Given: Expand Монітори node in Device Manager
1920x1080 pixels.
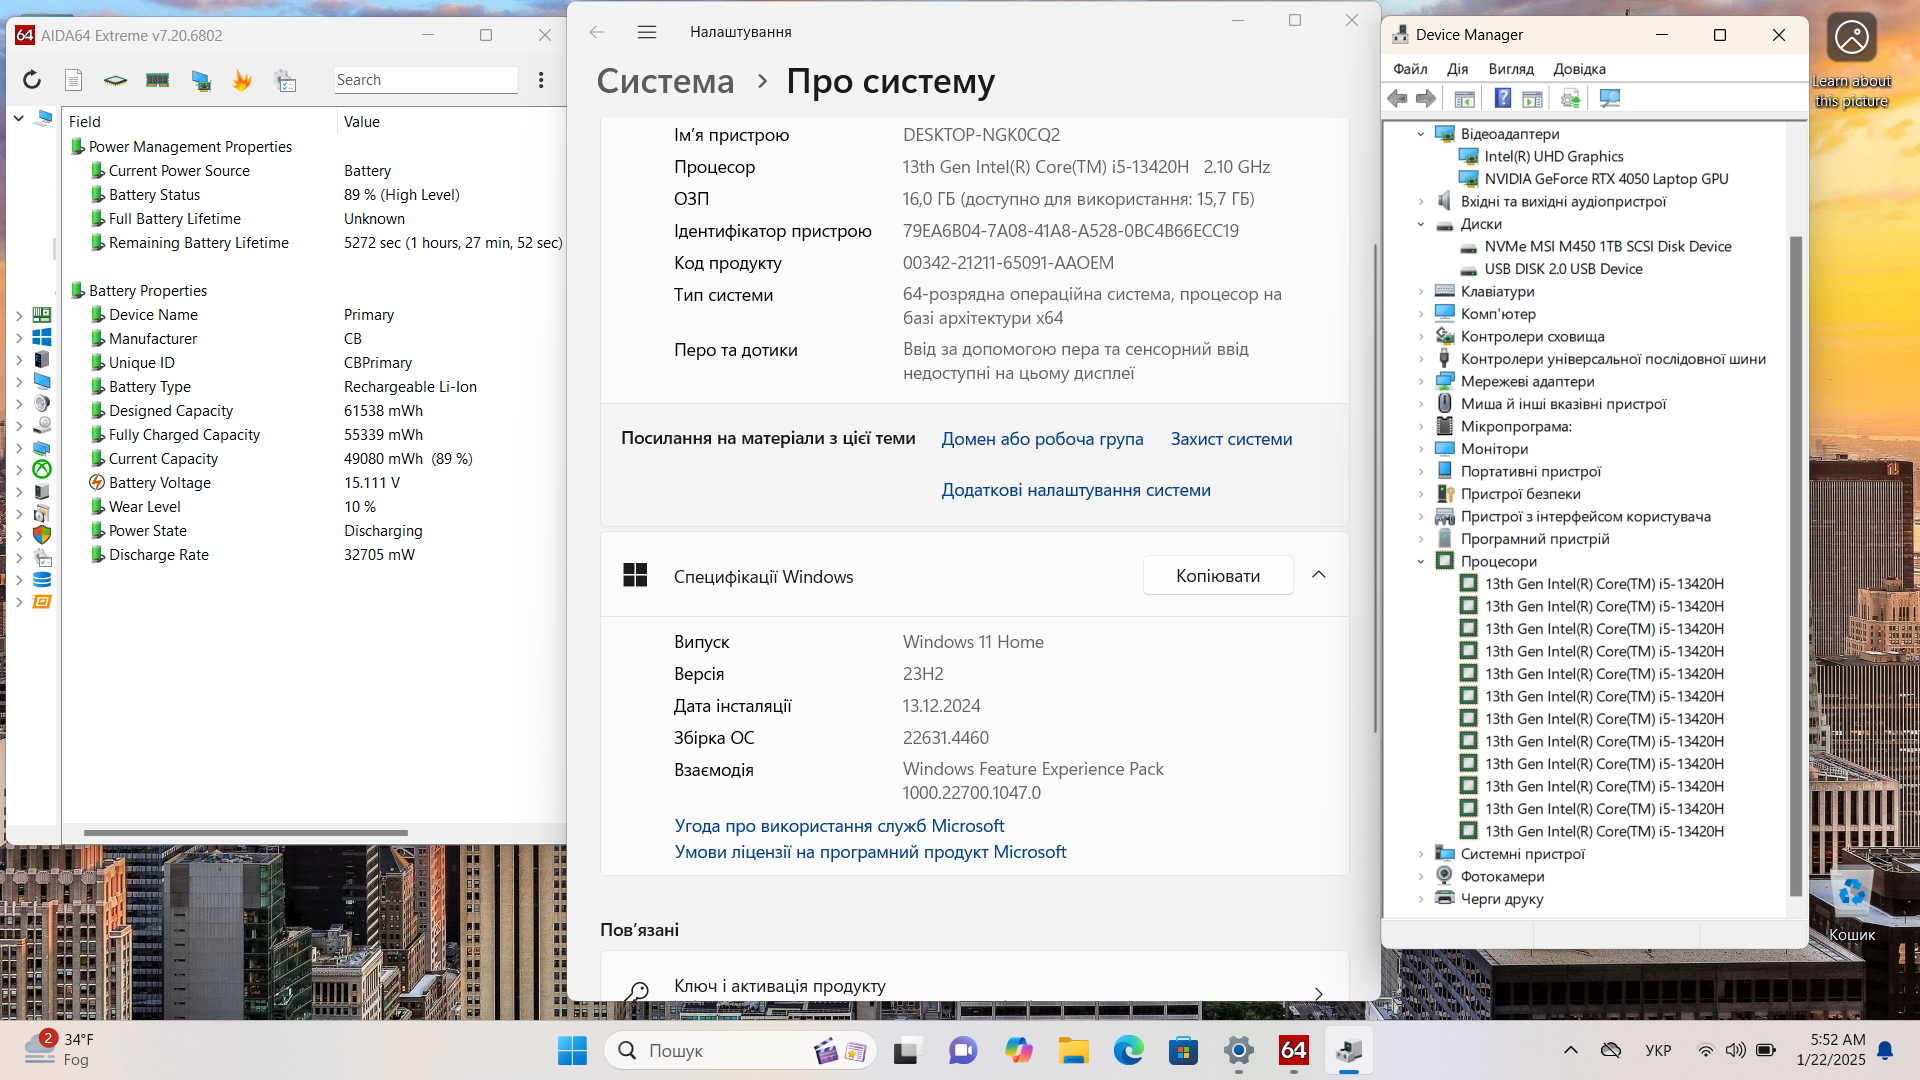Looking at the screenshot, I should pyautogui.click(x=1421, y=449).
